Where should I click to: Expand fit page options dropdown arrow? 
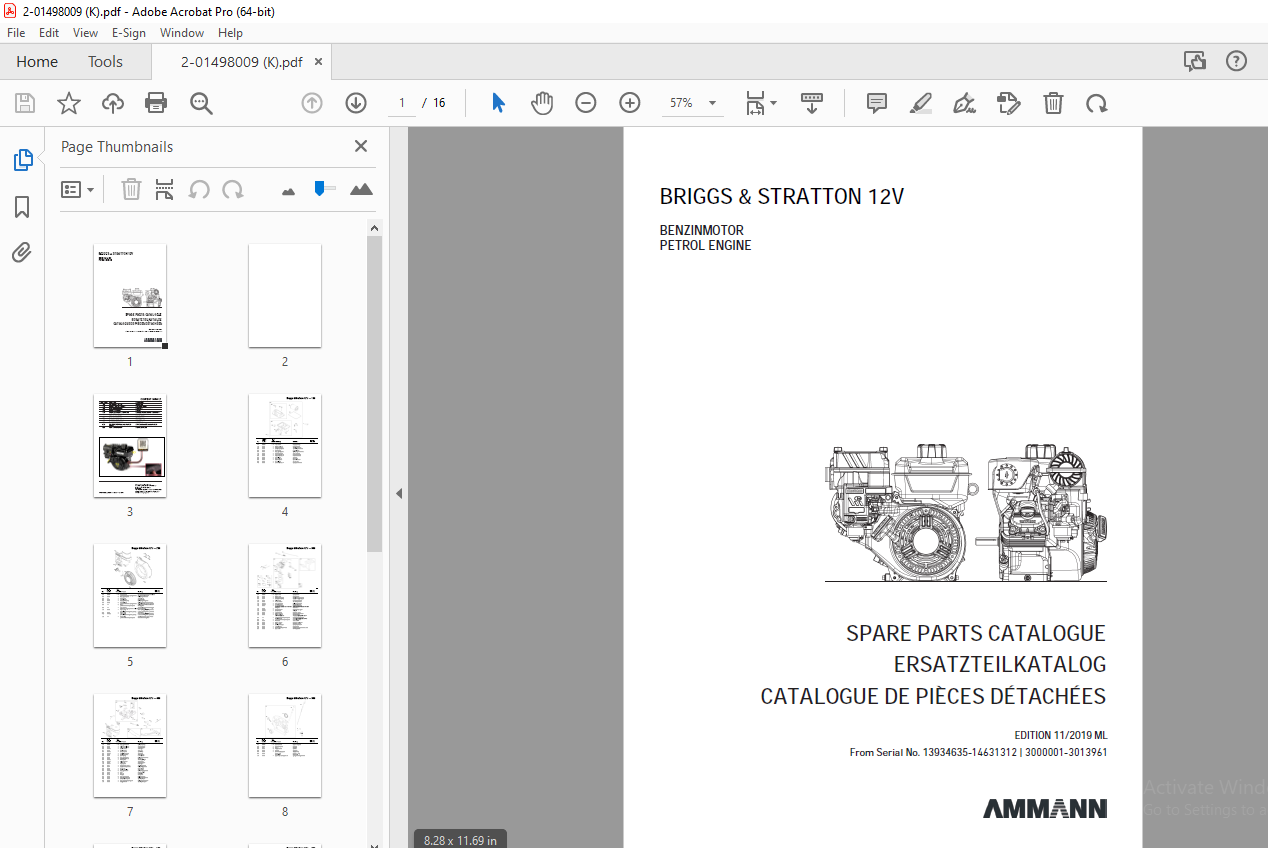(774, 103)
